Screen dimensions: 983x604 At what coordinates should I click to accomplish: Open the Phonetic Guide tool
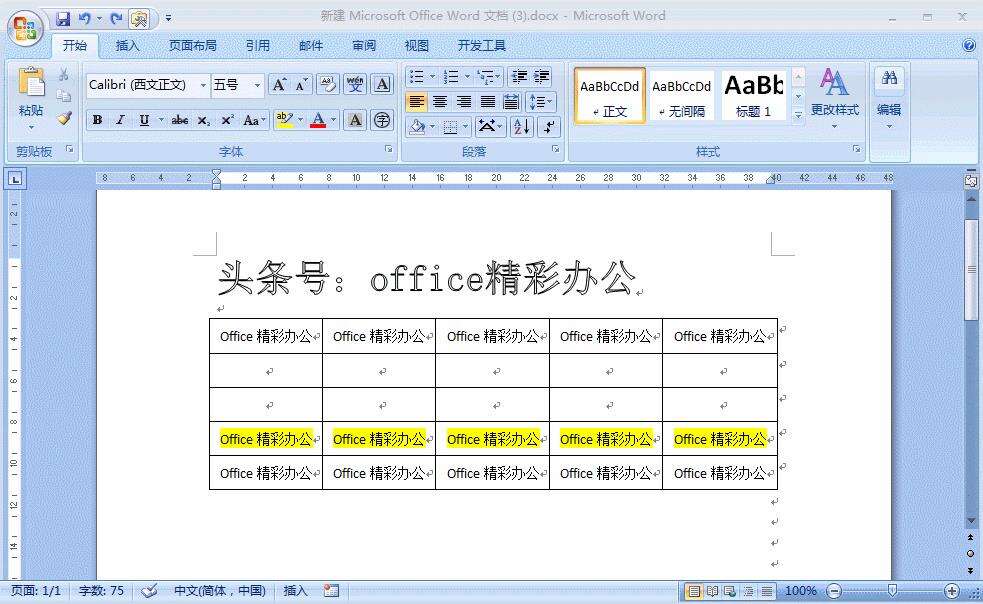tap(355, 85)
